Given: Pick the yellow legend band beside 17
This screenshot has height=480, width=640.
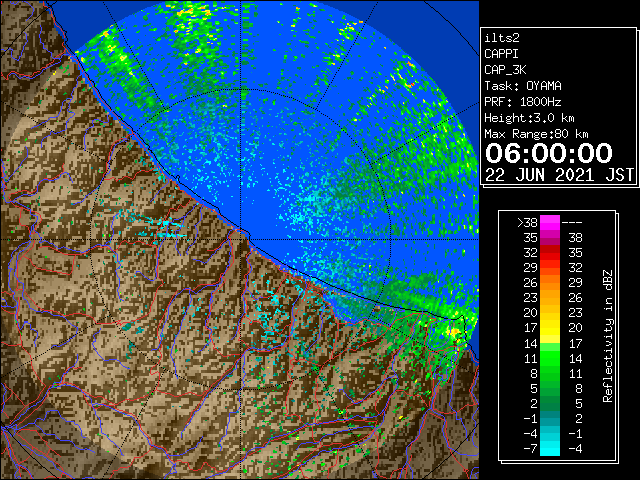Looking at the screenshot, I should tap(550, 328).
